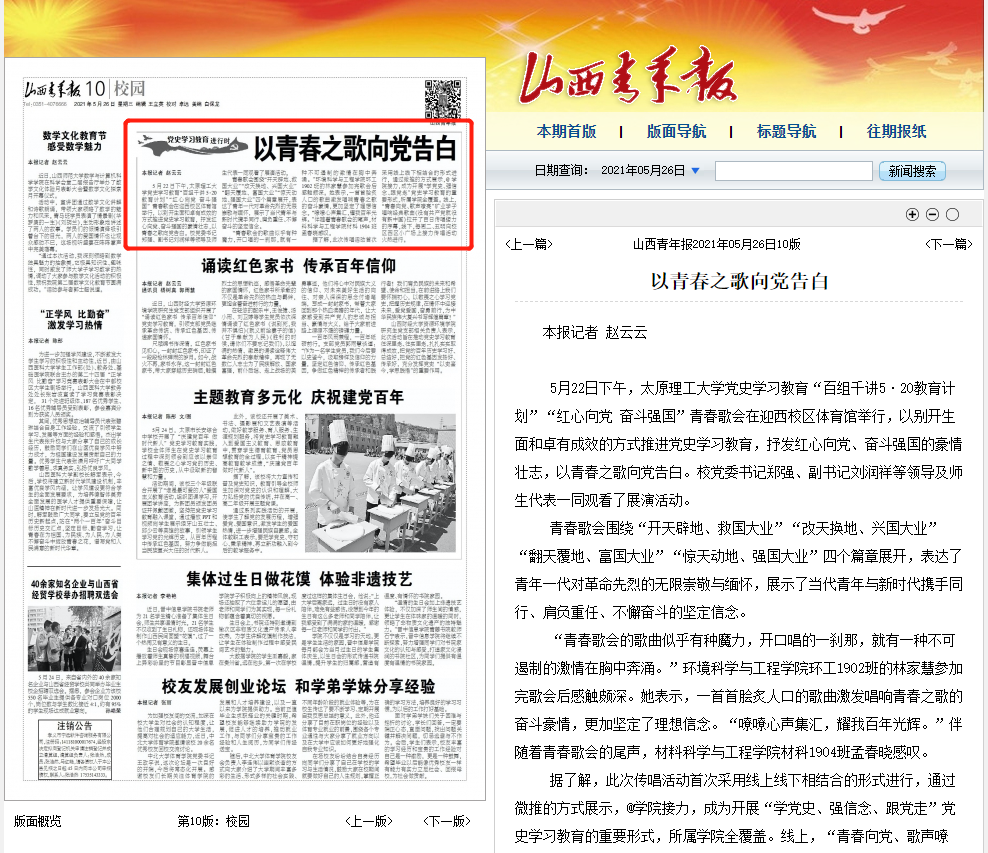Open the 集体过生日做花馍 article on page
This screenshot has height=853, width=988.
pos(299,579)
